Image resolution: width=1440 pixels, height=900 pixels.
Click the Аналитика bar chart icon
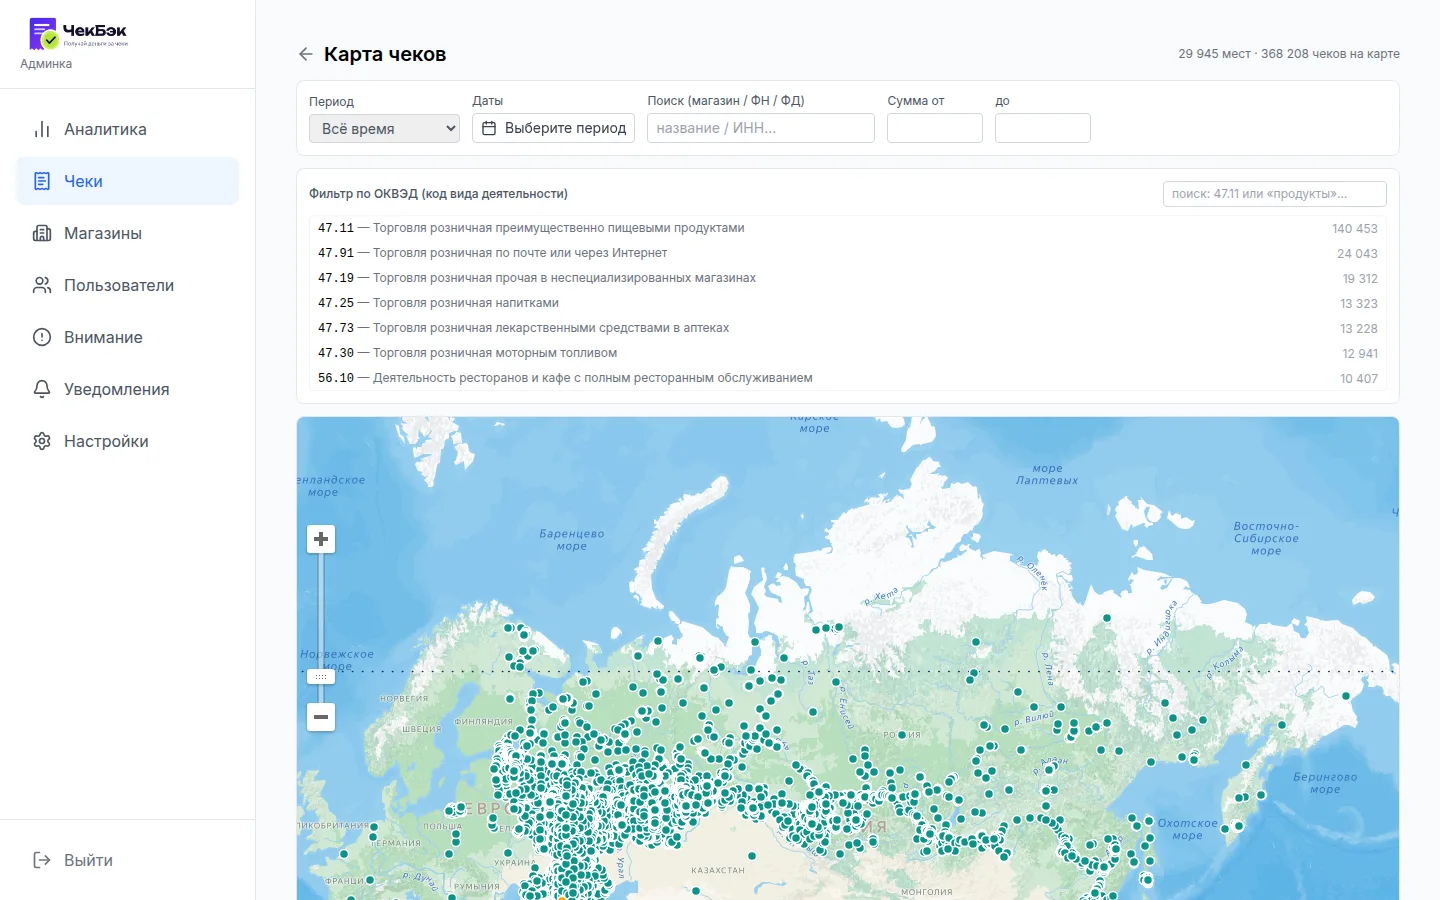tap(42, 129)
